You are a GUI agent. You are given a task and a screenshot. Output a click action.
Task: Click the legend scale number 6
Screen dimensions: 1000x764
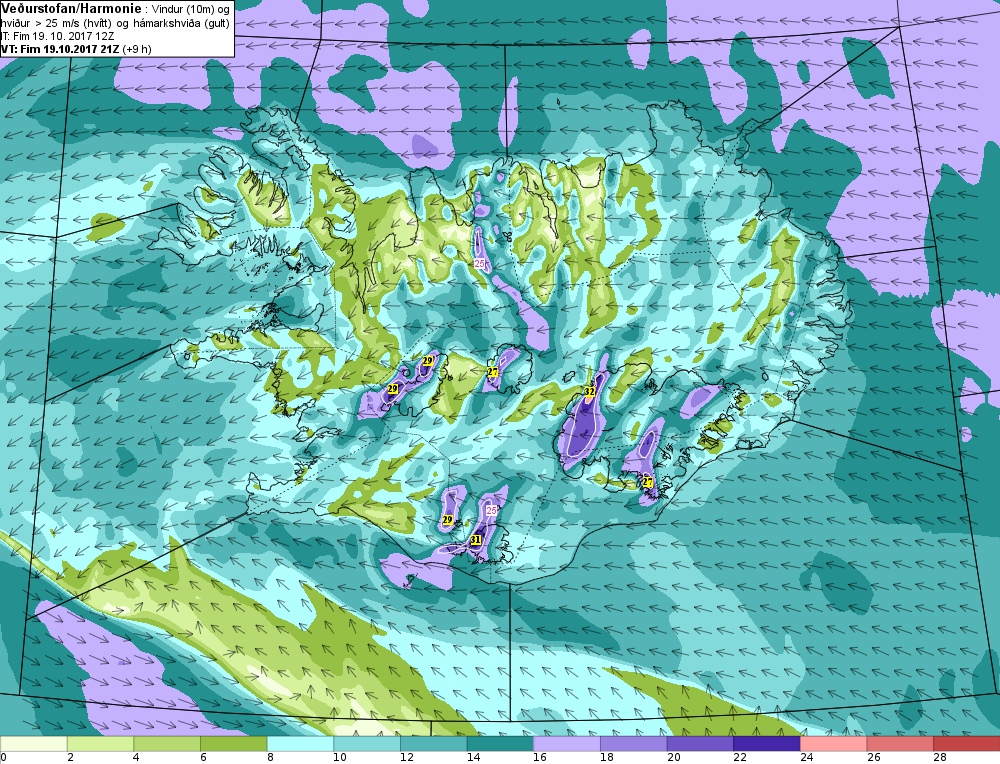tap(203, 758)
